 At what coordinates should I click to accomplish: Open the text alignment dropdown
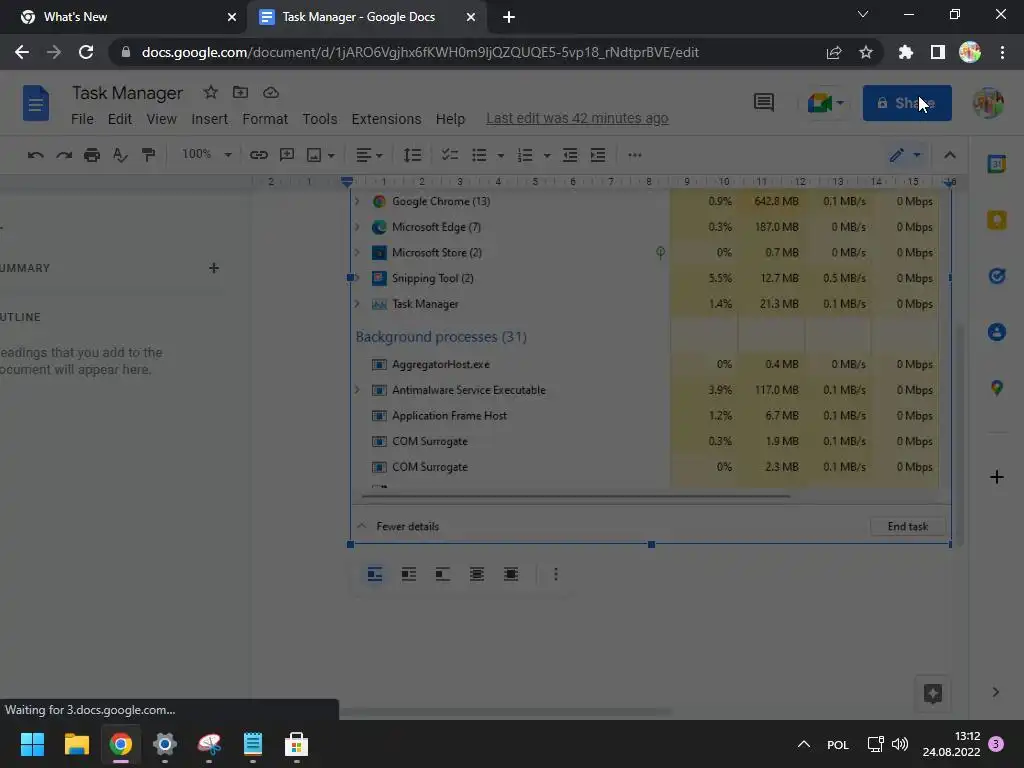pyautogui.click(x=369, y=155)
